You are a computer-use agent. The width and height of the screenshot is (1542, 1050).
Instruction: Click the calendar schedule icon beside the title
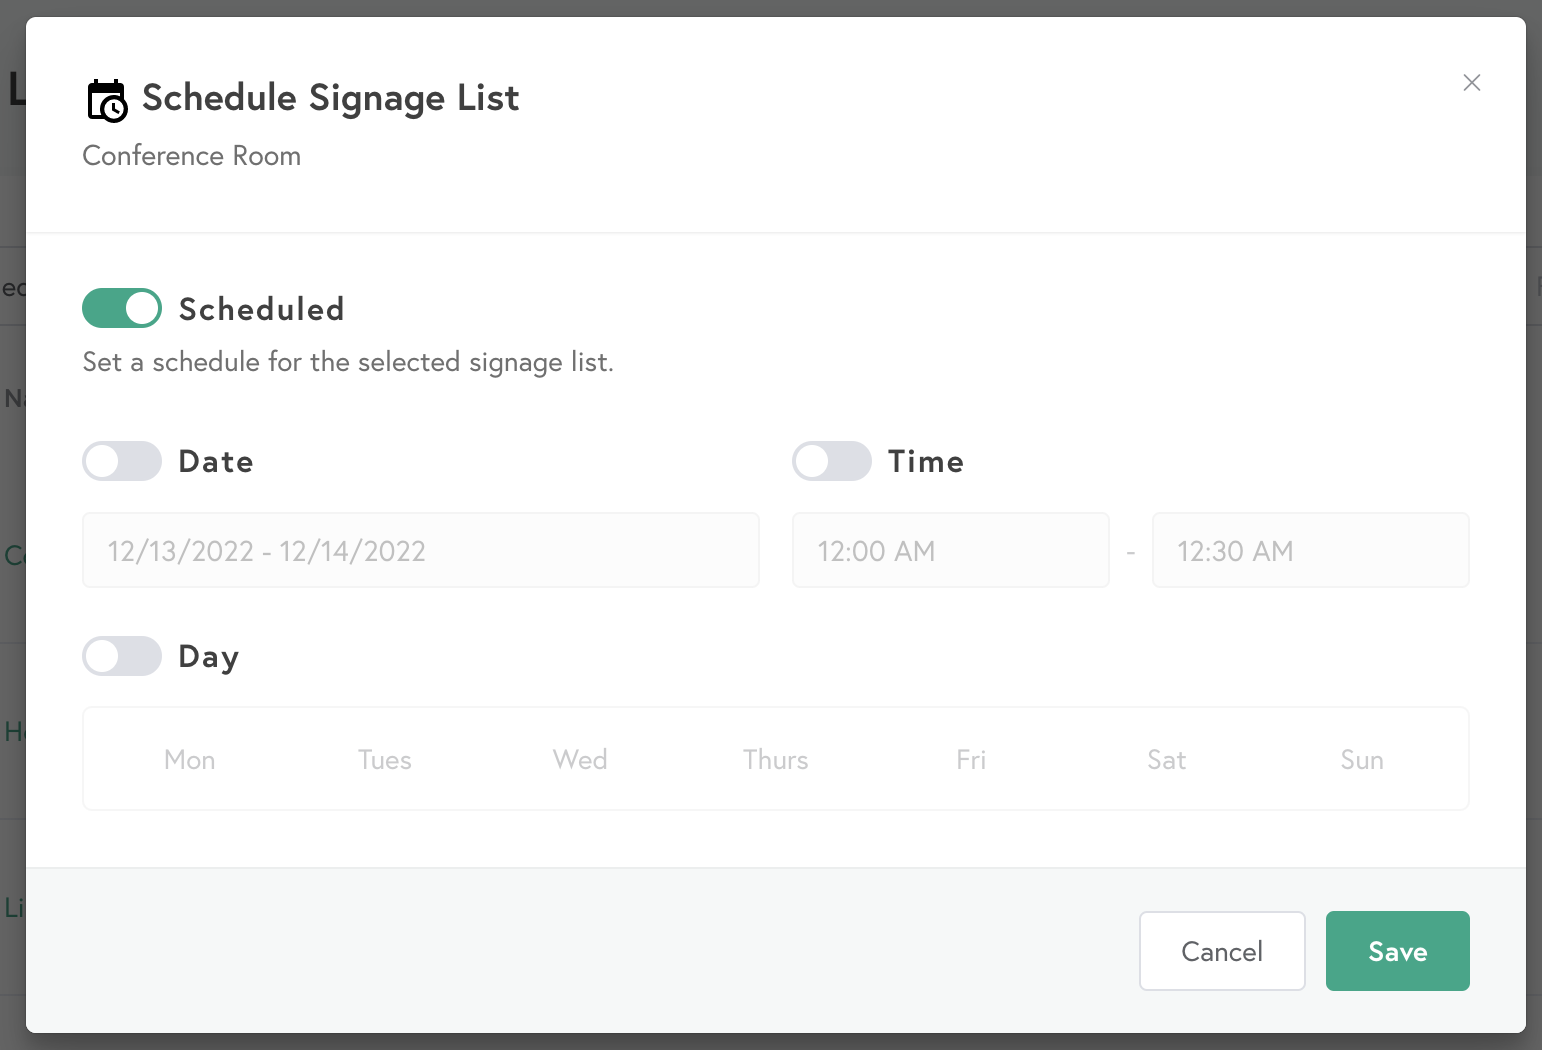coord(106,99)
